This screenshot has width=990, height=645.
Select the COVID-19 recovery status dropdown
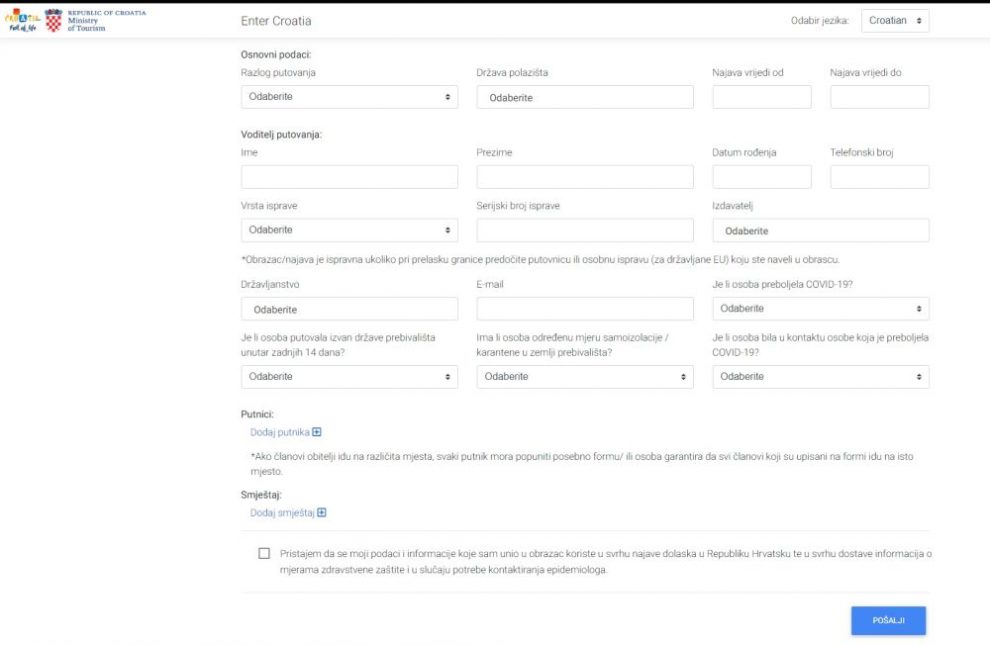click(x=820, y=309)
